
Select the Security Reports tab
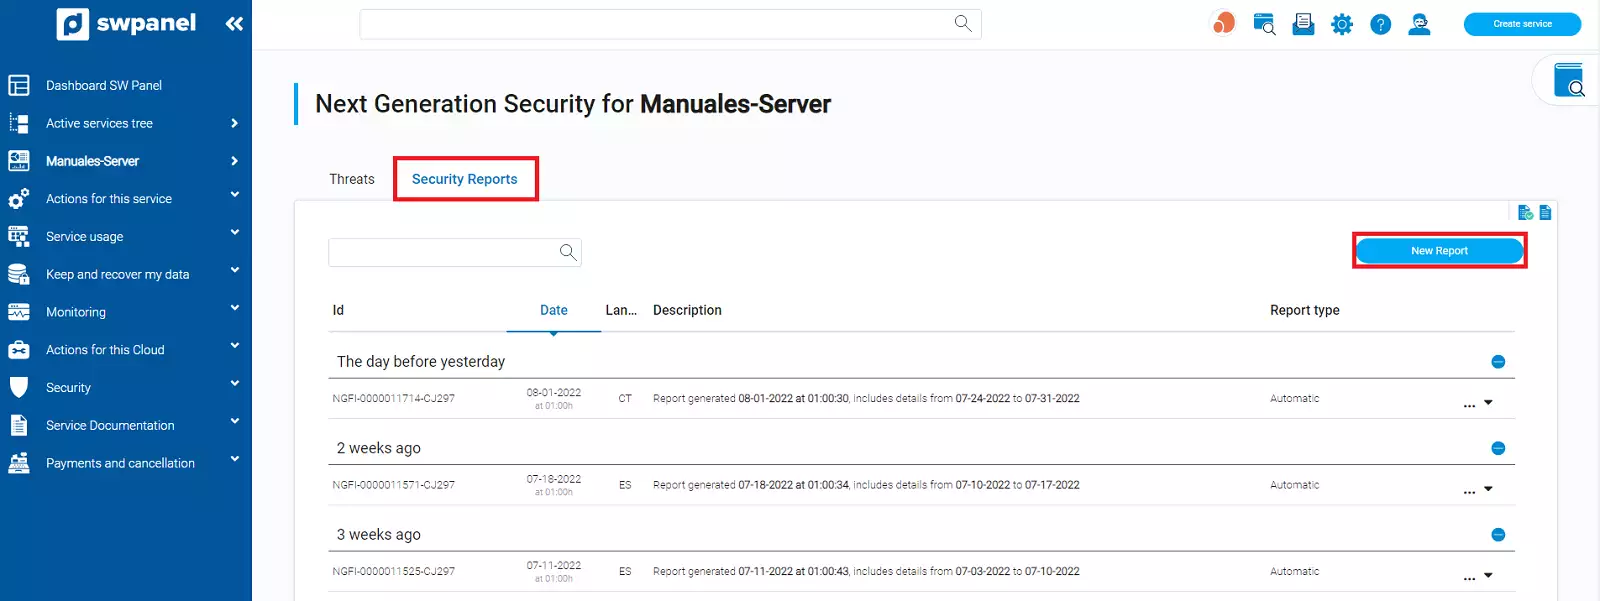point(465,179)
